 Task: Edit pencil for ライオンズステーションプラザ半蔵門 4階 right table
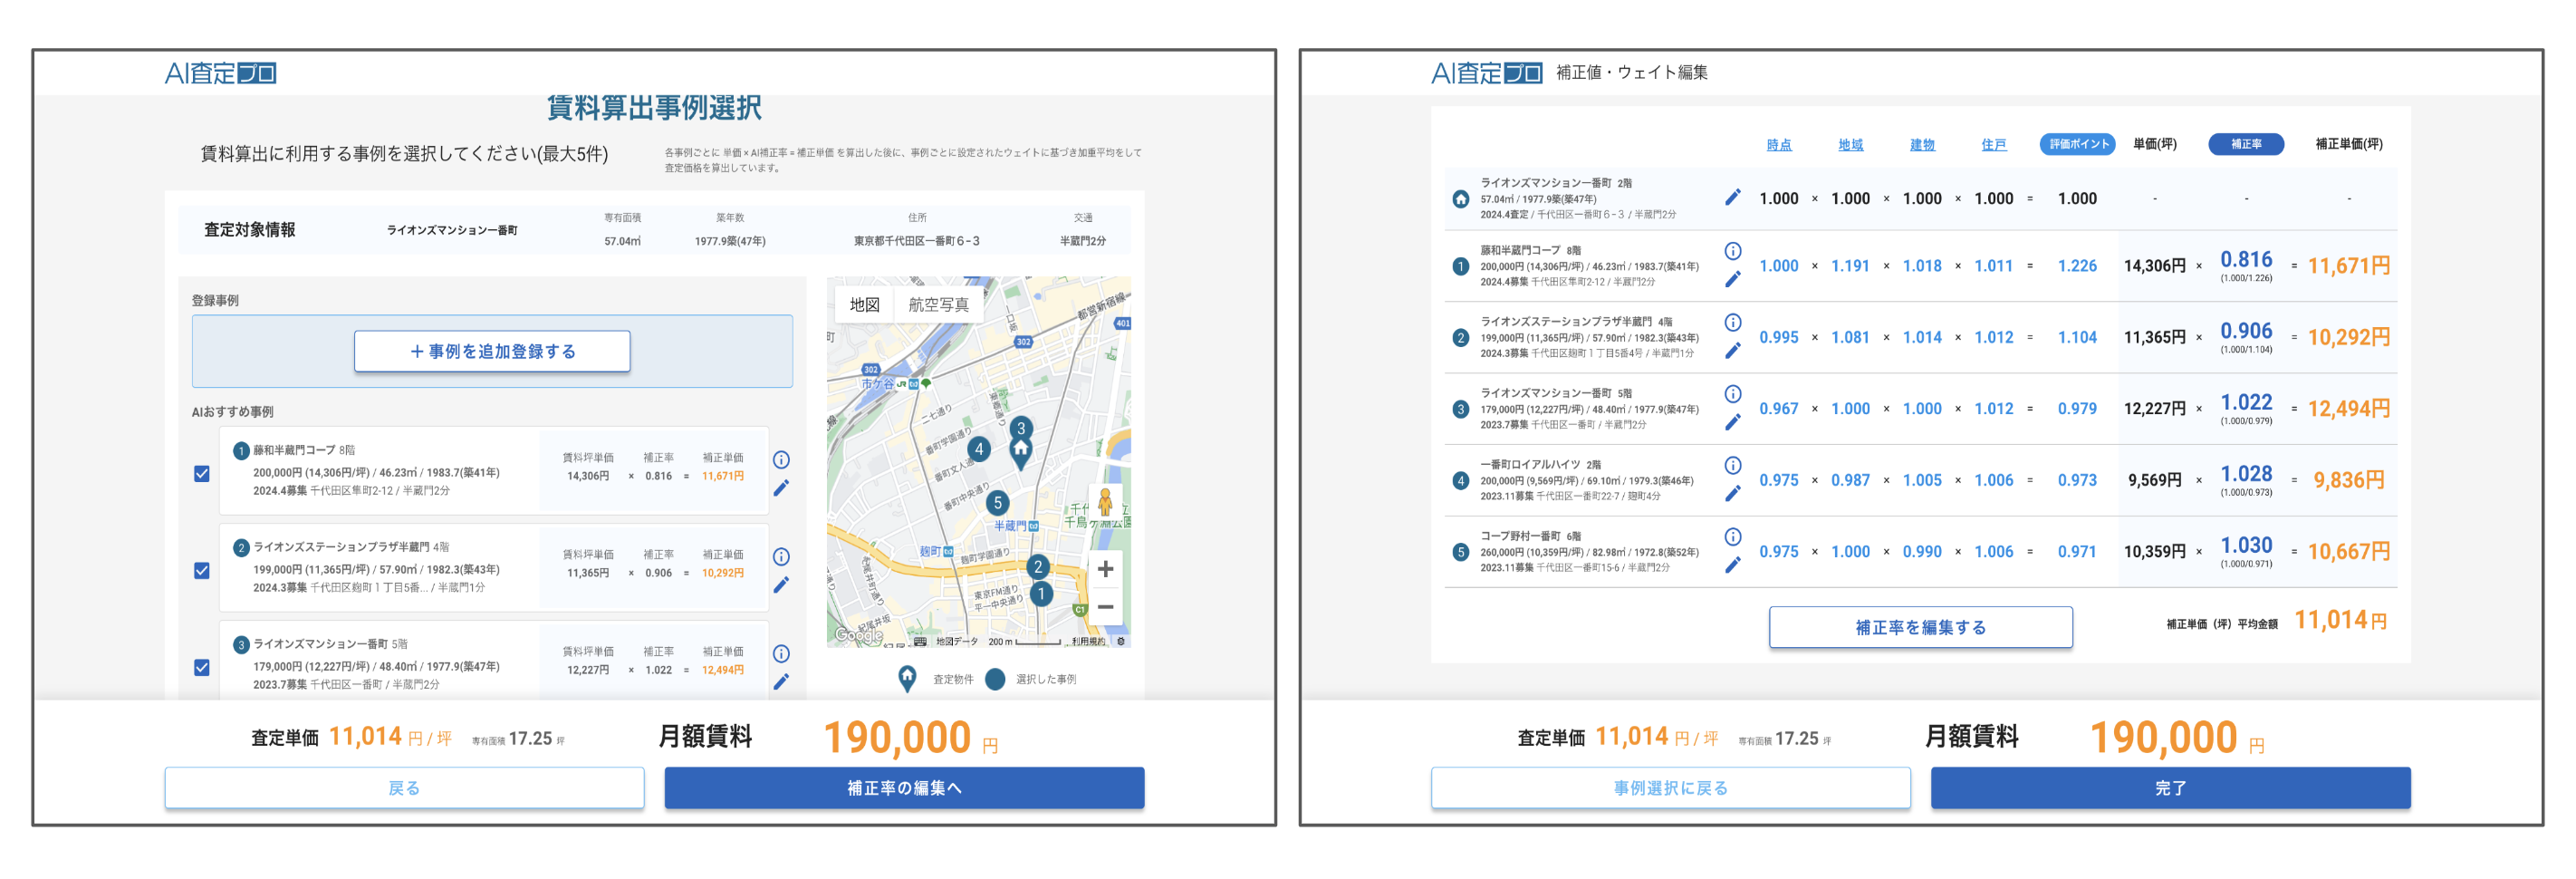point(1733,351)
